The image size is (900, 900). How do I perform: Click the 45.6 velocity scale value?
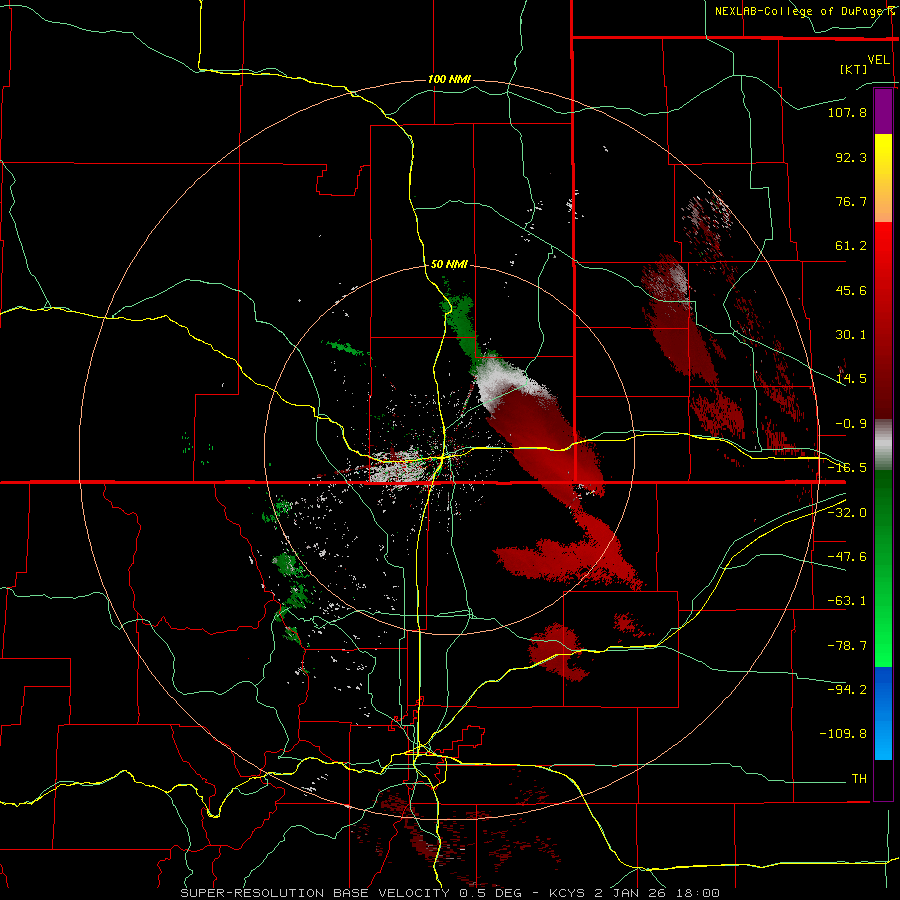[x=851, y=290]
